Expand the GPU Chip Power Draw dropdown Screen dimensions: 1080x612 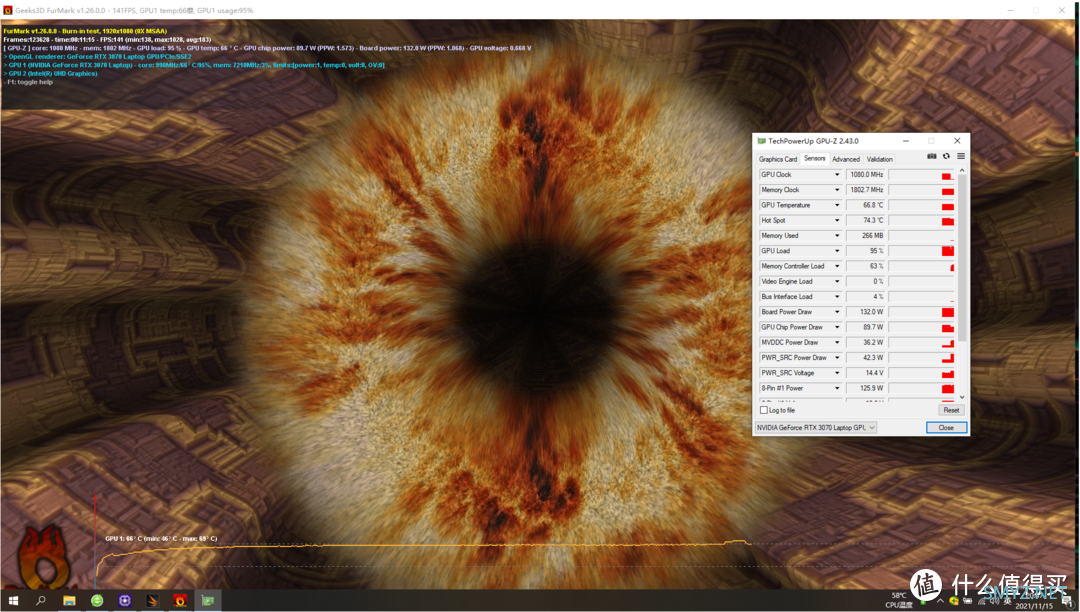click(837, 327)
